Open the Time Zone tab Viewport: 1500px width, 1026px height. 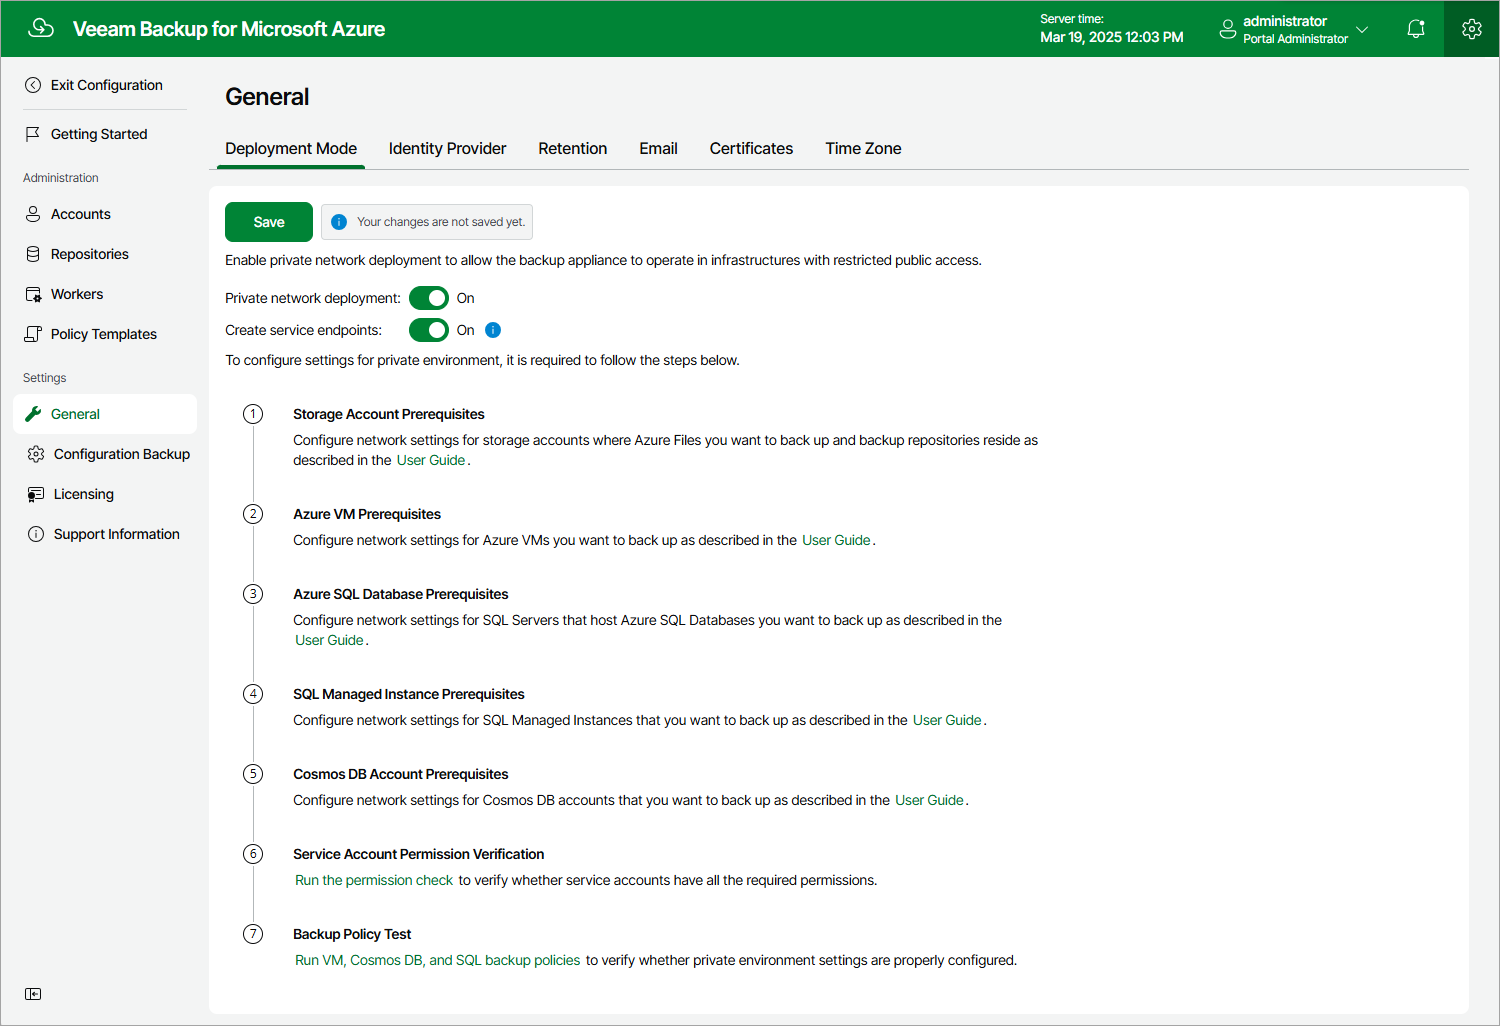(x=863, y=148)
